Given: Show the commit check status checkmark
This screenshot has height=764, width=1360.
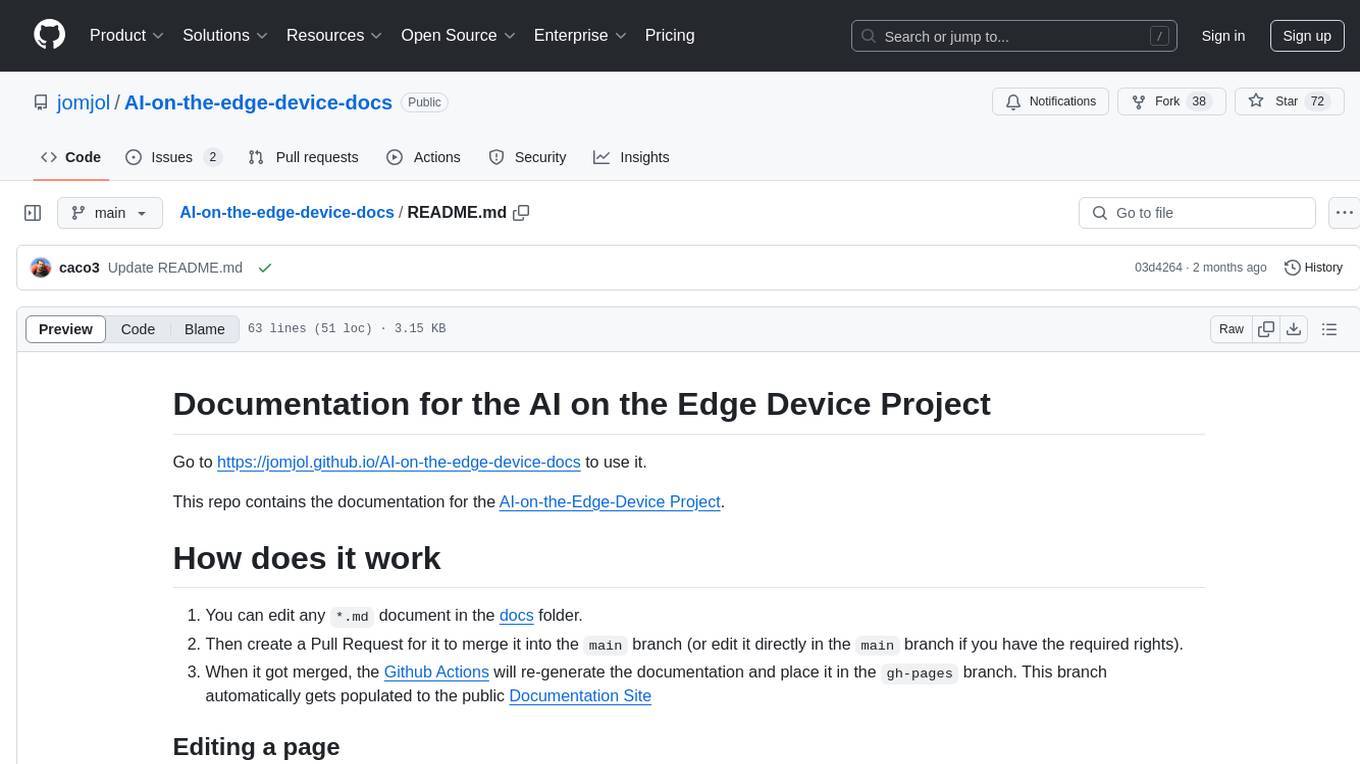Looking at the screenshot, I should [265, 268].
